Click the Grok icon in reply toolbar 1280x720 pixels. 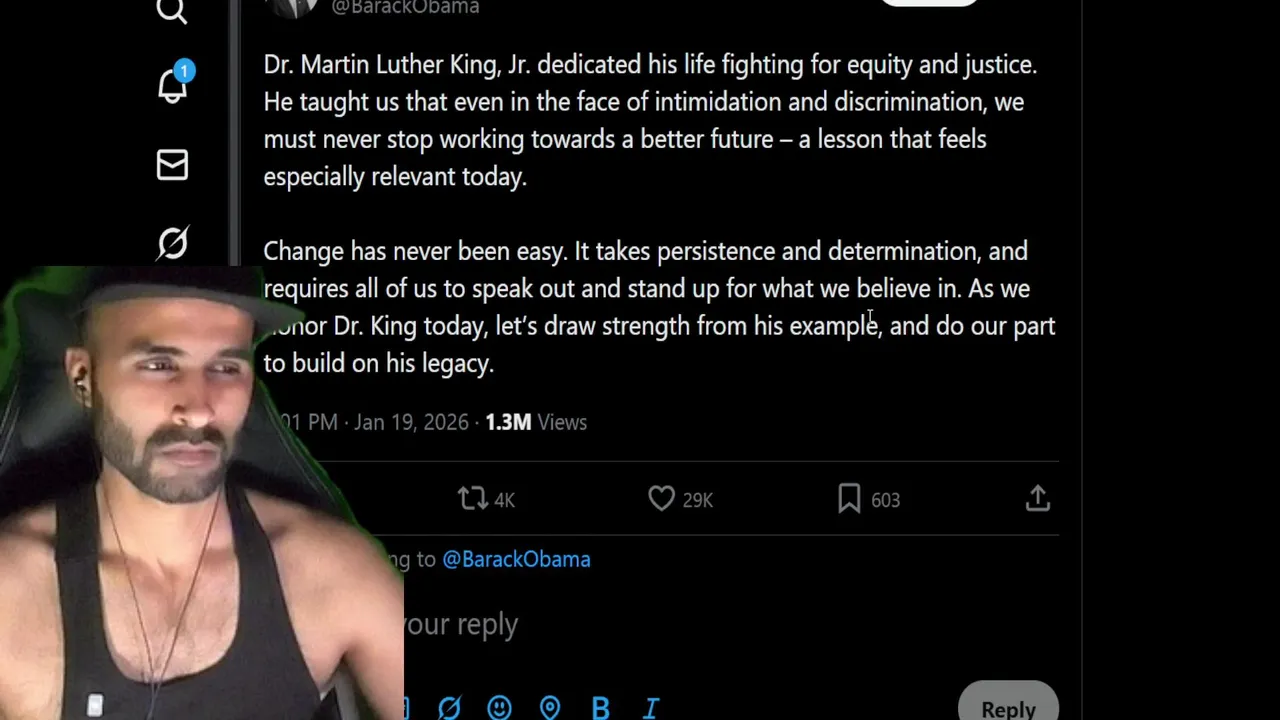(449, 708)
